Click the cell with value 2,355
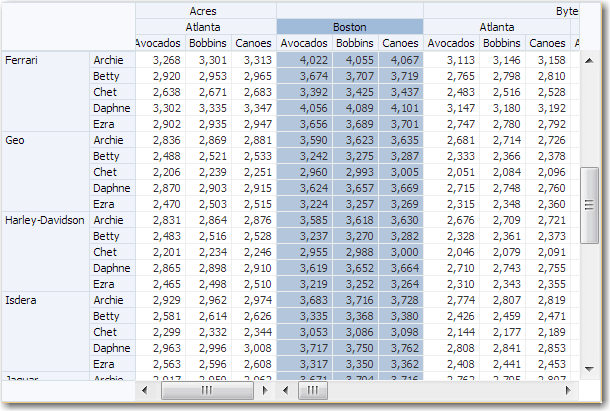The width and height of the screenshot is (610, 411). [547, 284]
